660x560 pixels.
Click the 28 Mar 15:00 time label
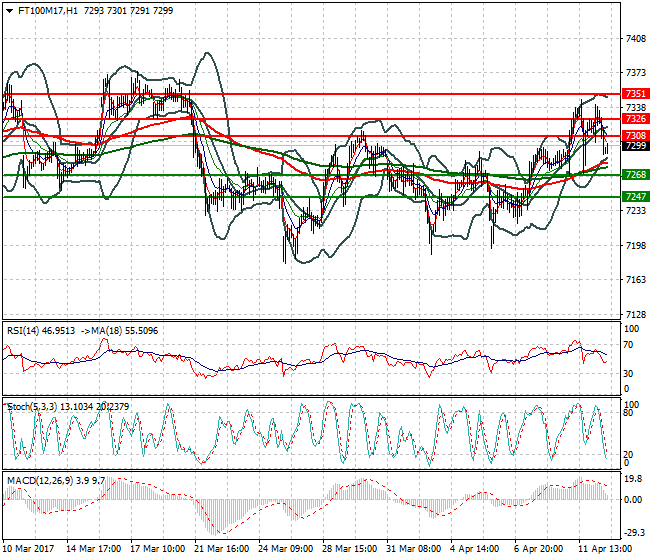click(350, 549)
